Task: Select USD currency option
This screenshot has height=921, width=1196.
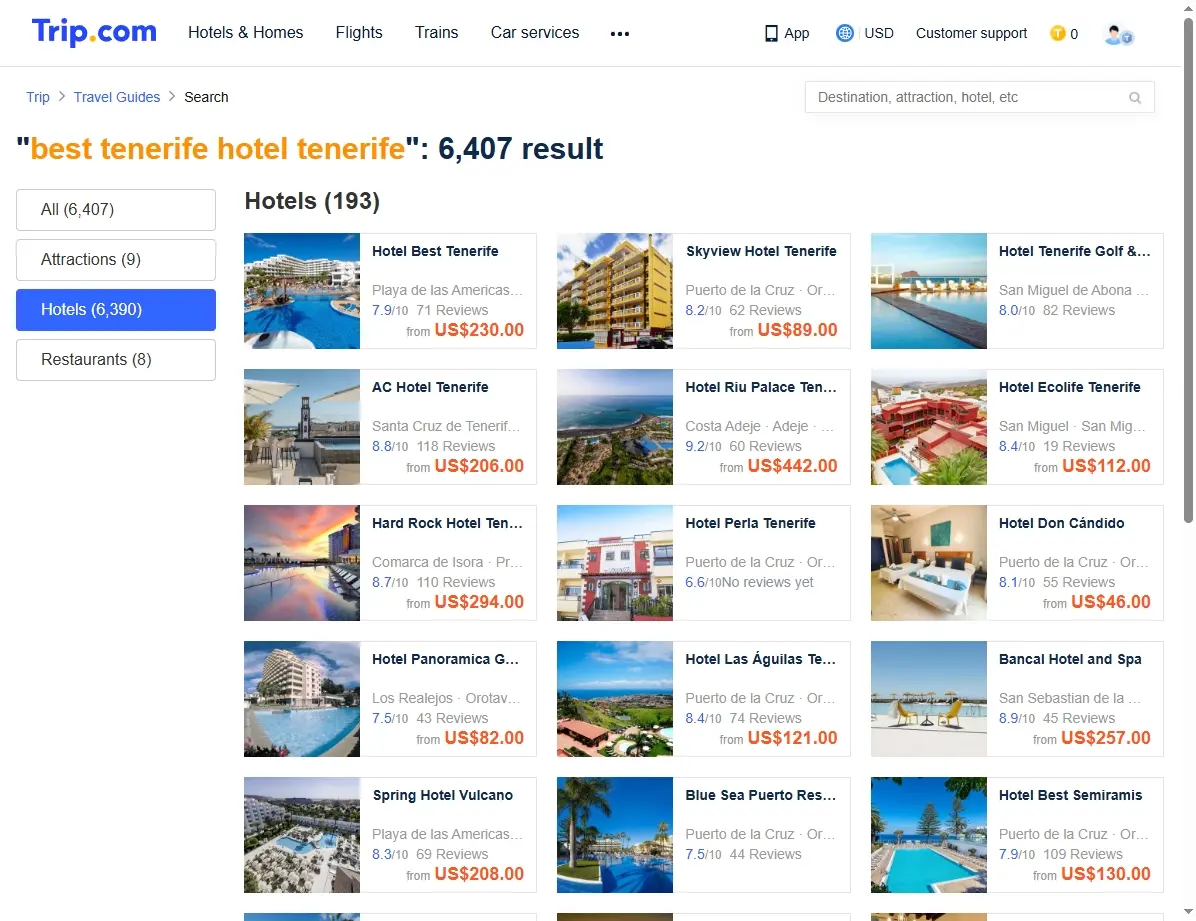Action: [x=879, y=34]
